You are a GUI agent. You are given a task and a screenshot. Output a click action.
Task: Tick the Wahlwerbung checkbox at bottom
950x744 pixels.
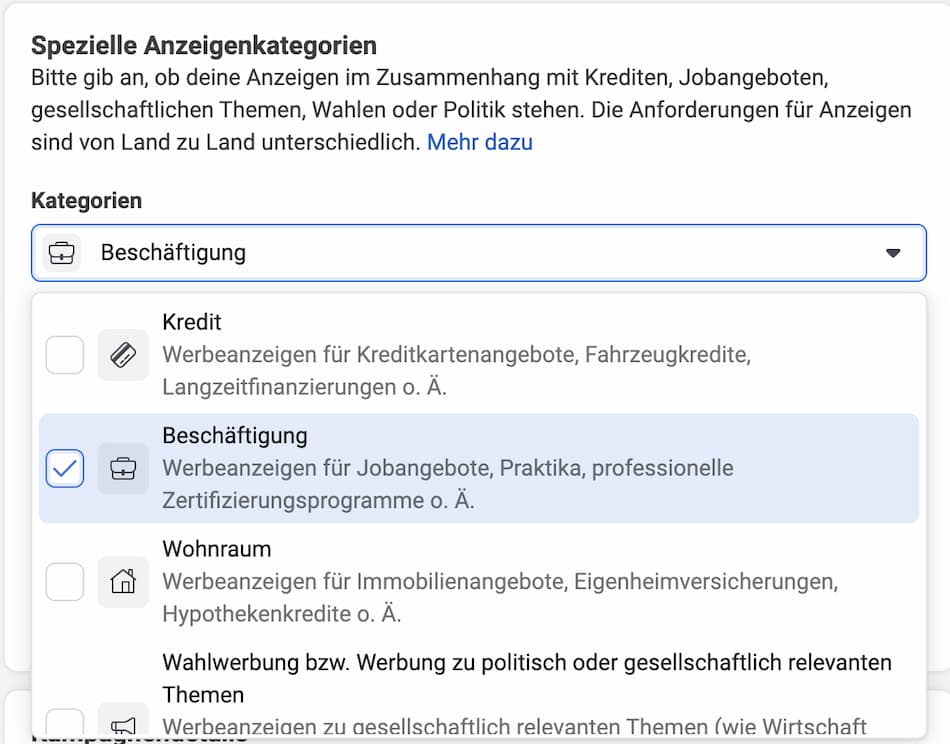click(x=65, y=723)
